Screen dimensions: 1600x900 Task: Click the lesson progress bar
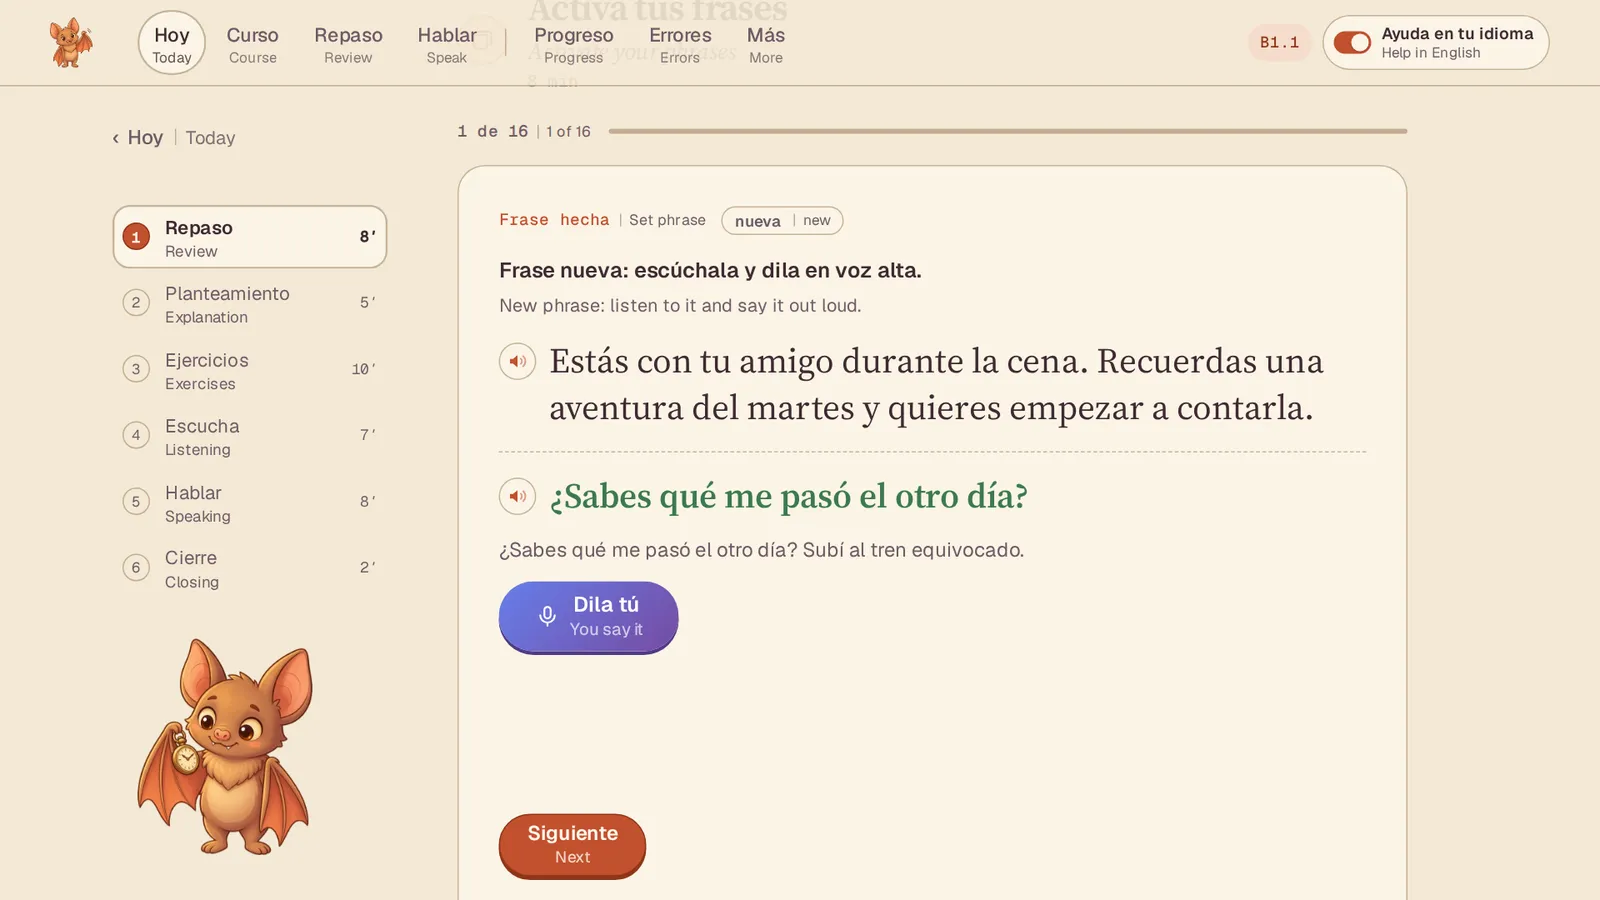tap(1007, 131)
